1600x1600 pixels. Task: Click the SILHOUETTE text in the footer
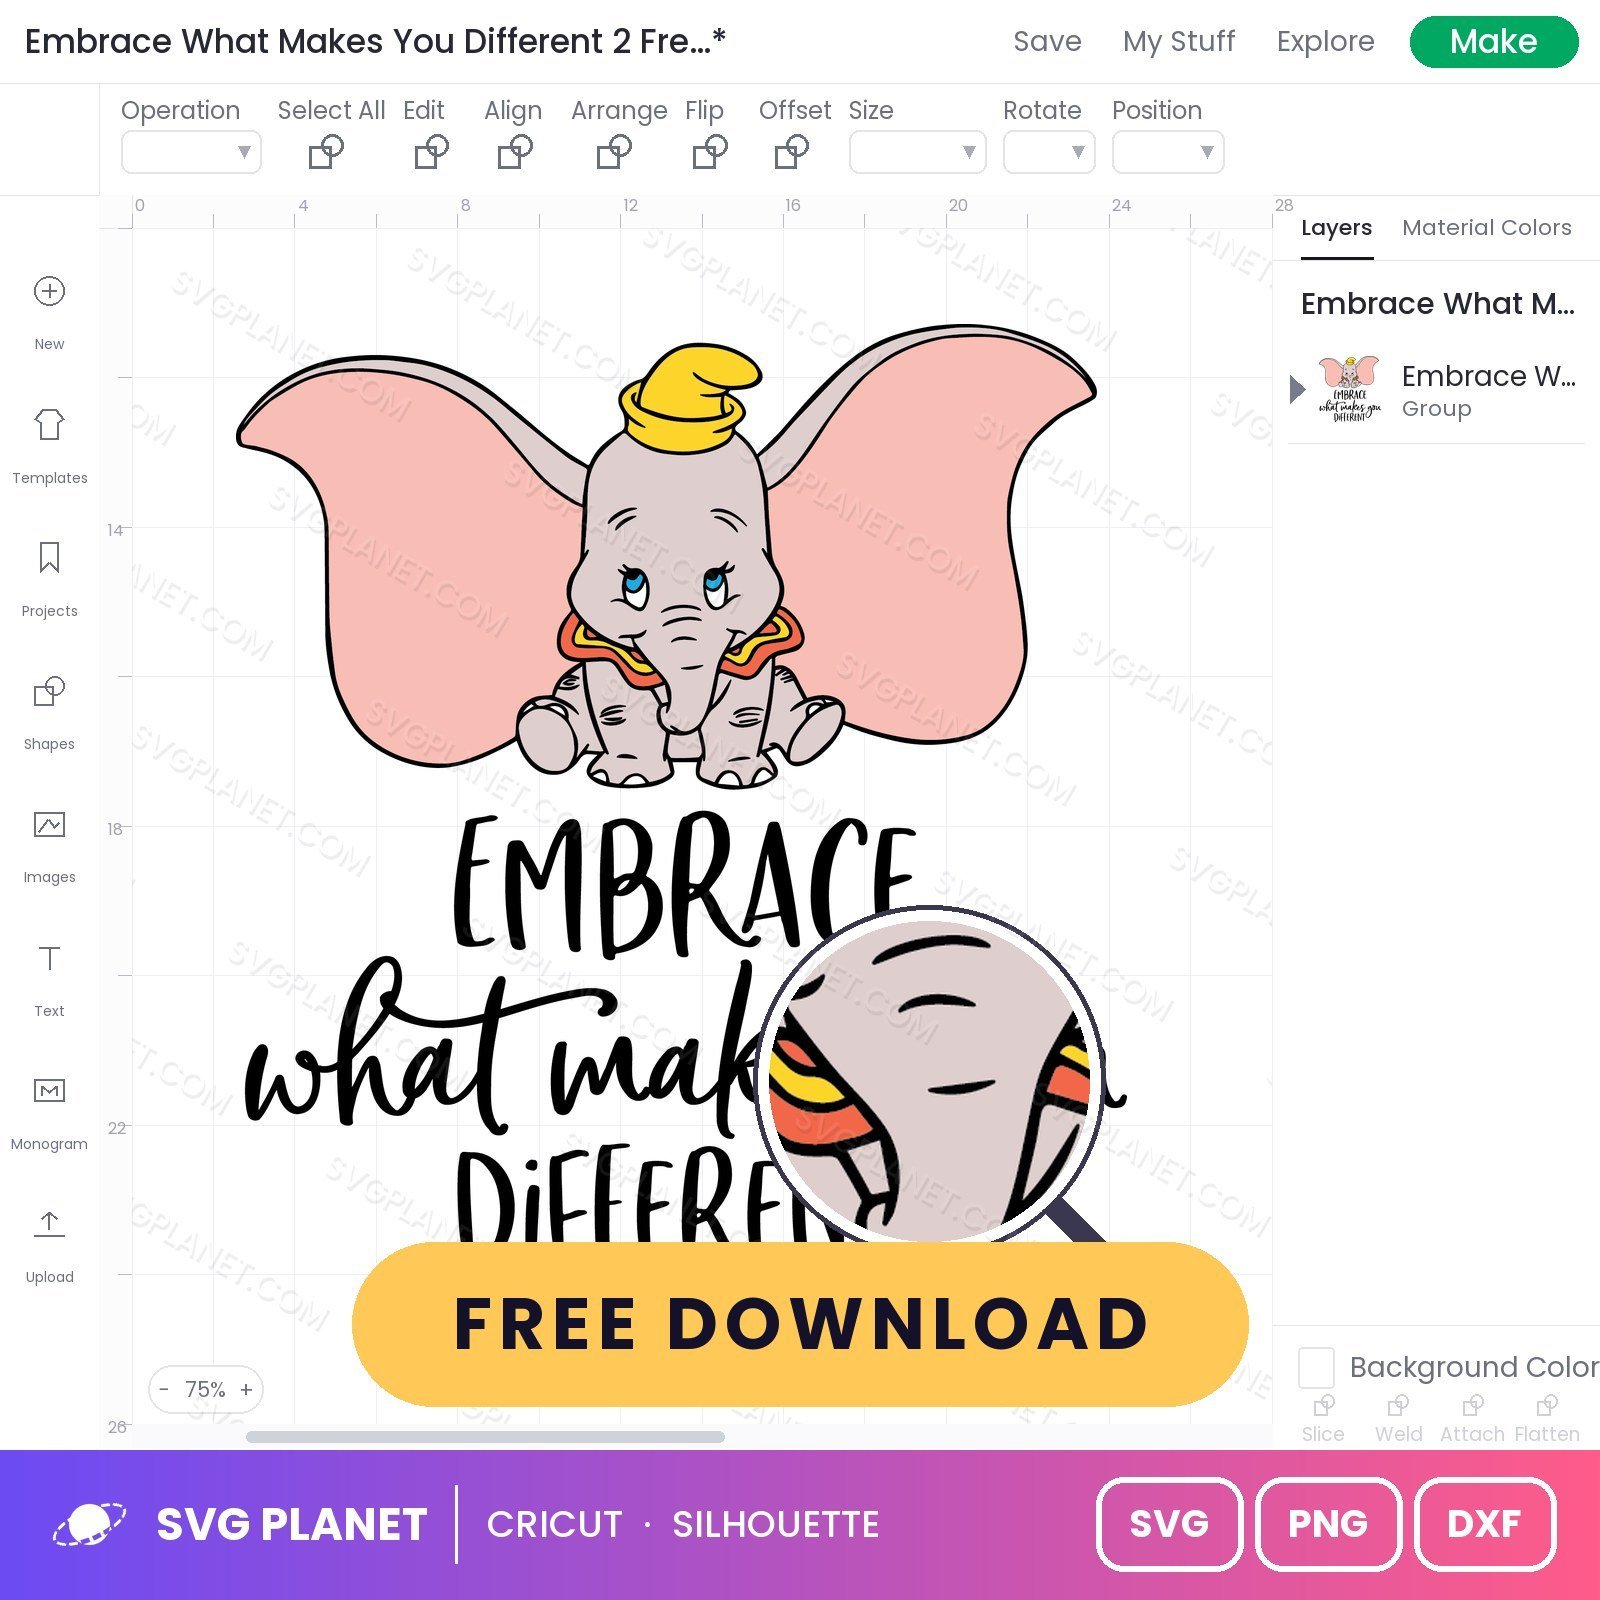tap(775, 1524)
